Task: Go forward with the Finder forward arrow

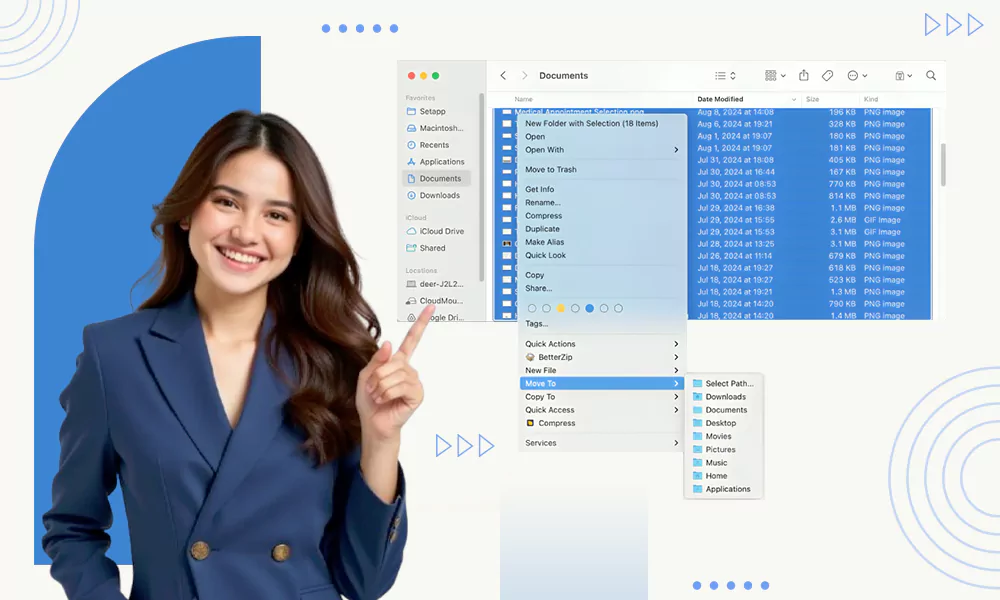Action: (524, 75)
